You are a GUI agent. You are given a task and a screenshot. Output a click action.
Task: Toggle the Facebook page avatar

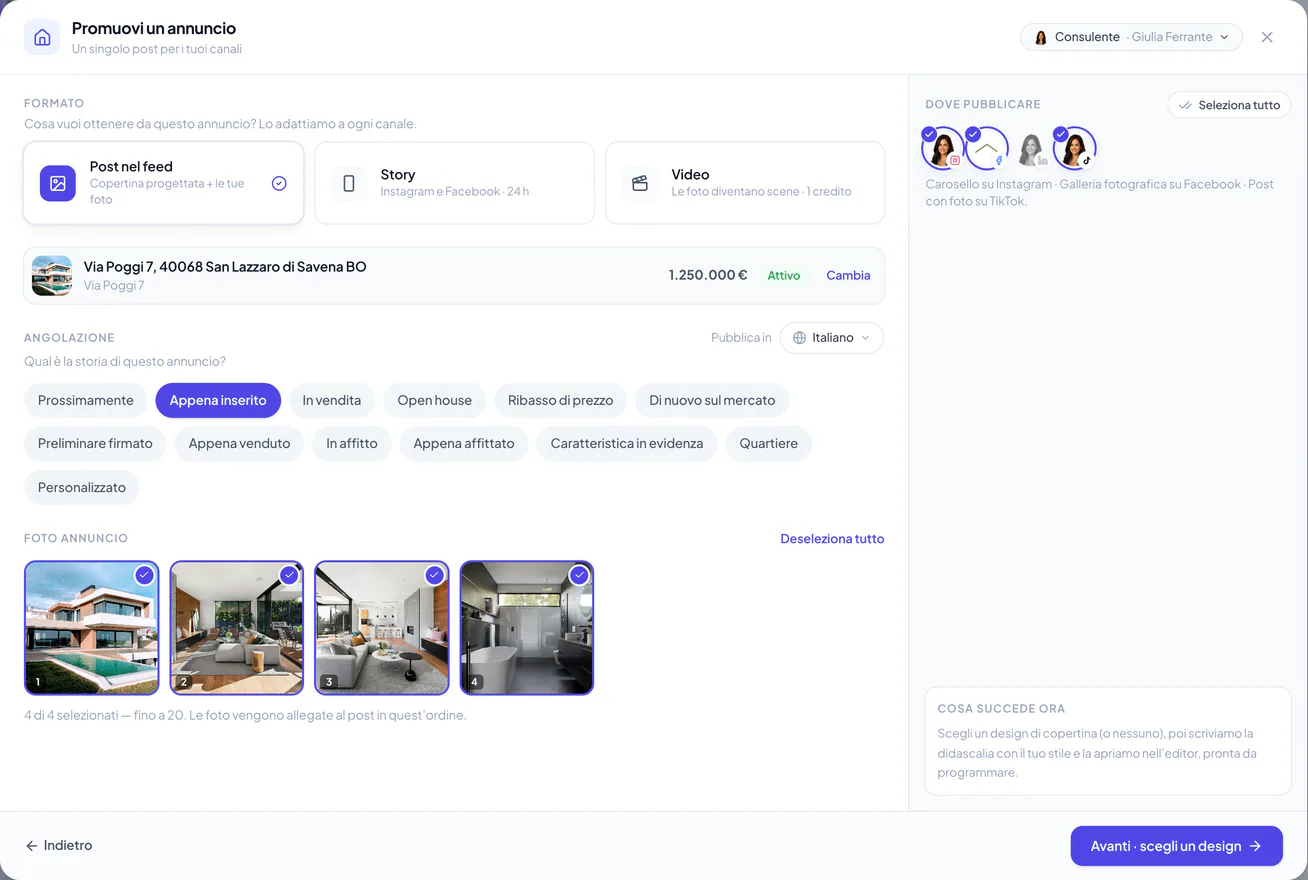coord(987,148)
